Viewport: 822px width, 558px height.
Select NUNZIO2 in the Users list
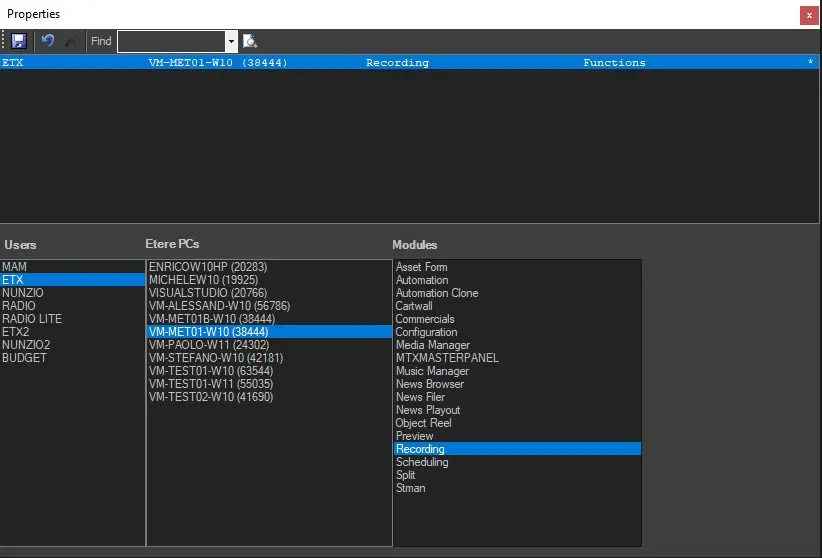(x=26, y=345)
